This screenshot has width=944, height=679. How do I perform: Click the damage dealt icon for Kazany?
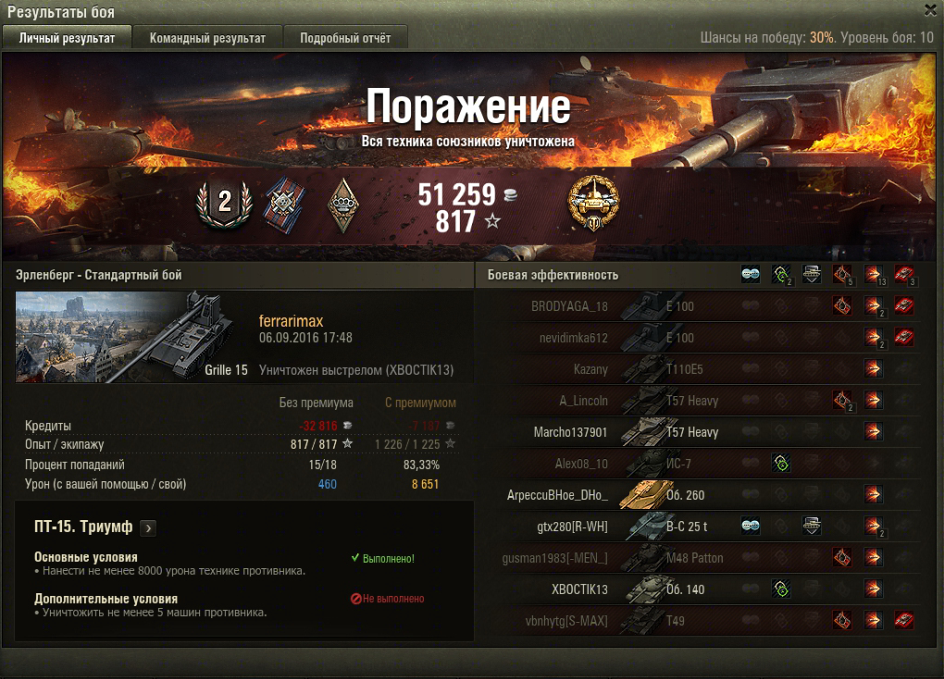point(873,368)
